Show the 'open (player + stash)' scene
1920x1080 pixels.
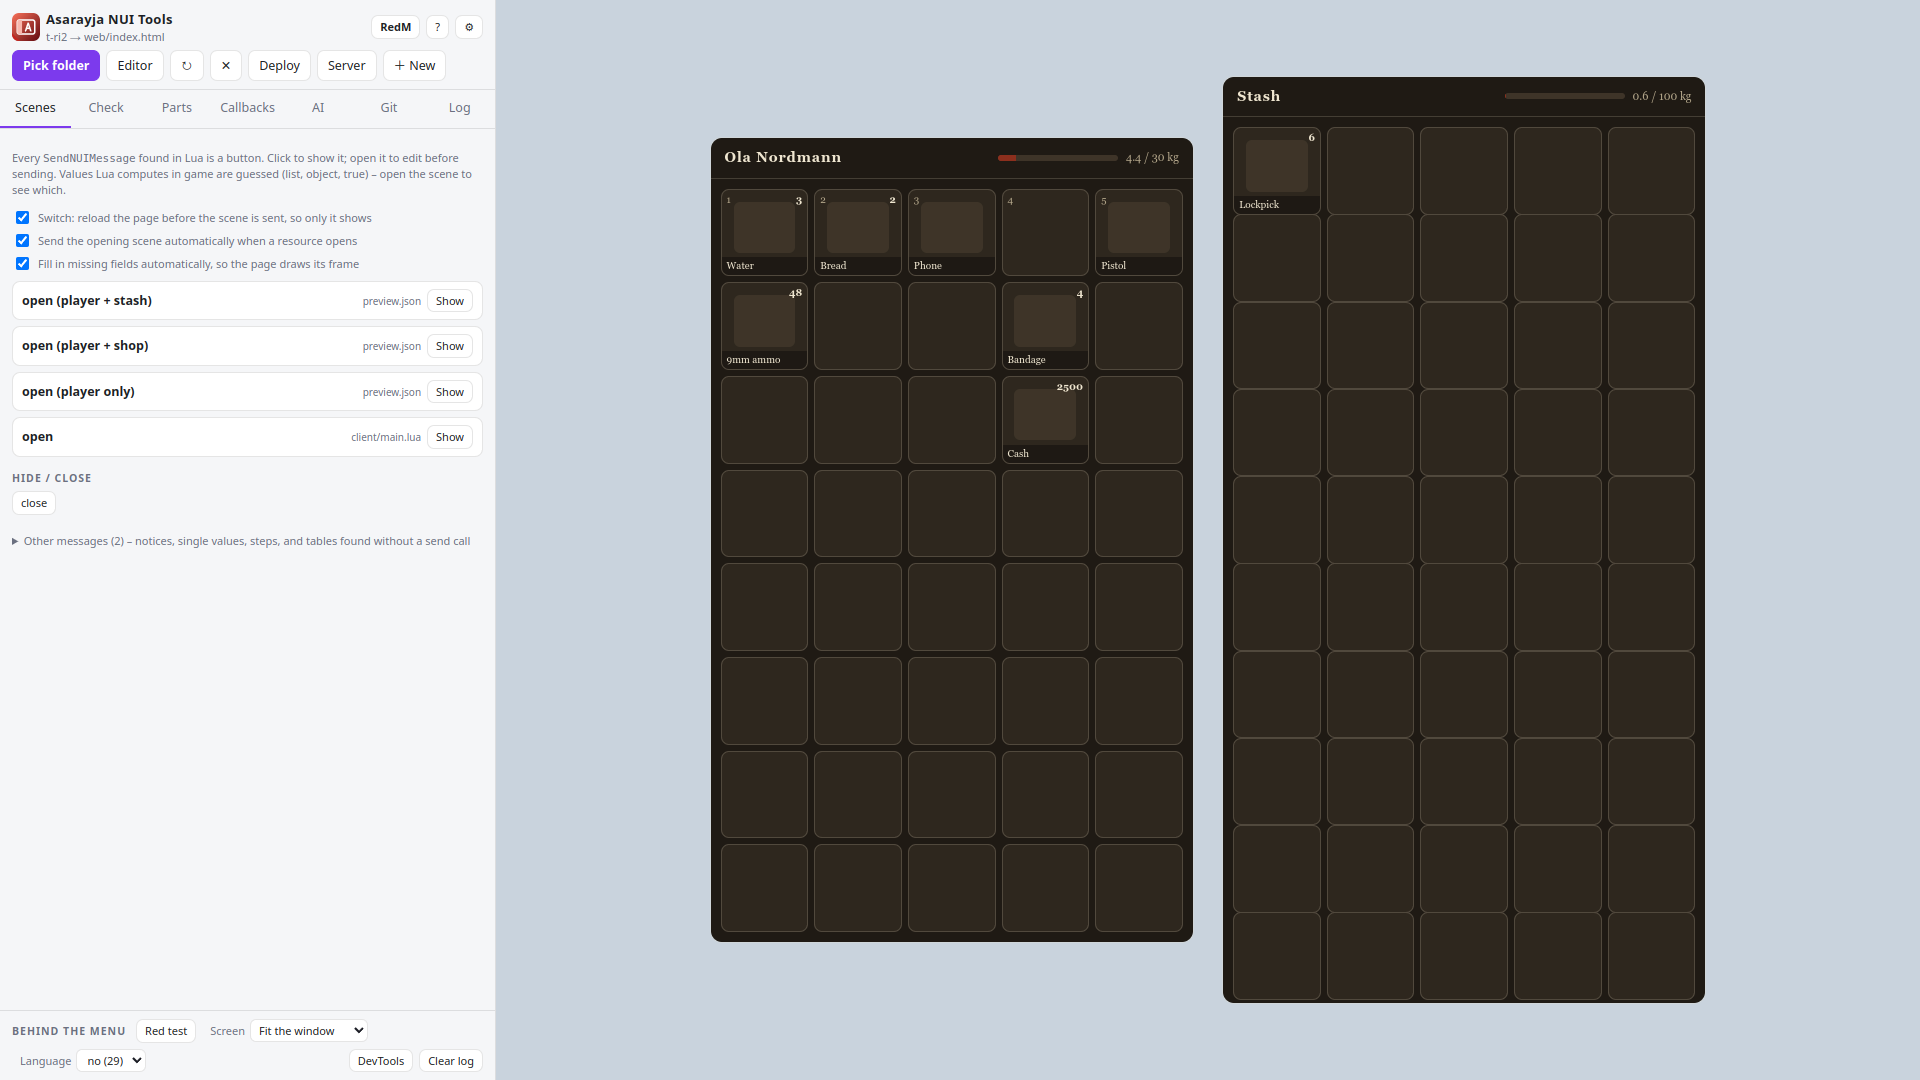click(450, 301)
